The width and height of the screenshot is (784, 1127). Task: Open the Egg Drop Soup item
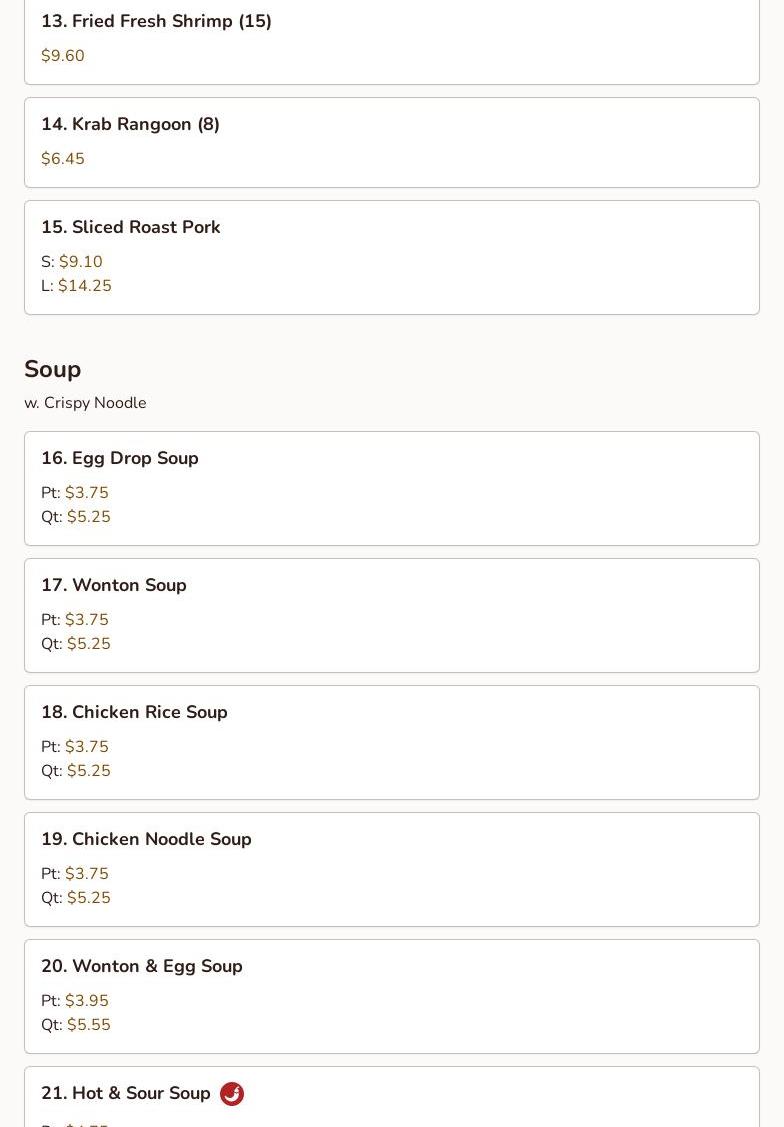pyautogui.click(x=120, y=458)
